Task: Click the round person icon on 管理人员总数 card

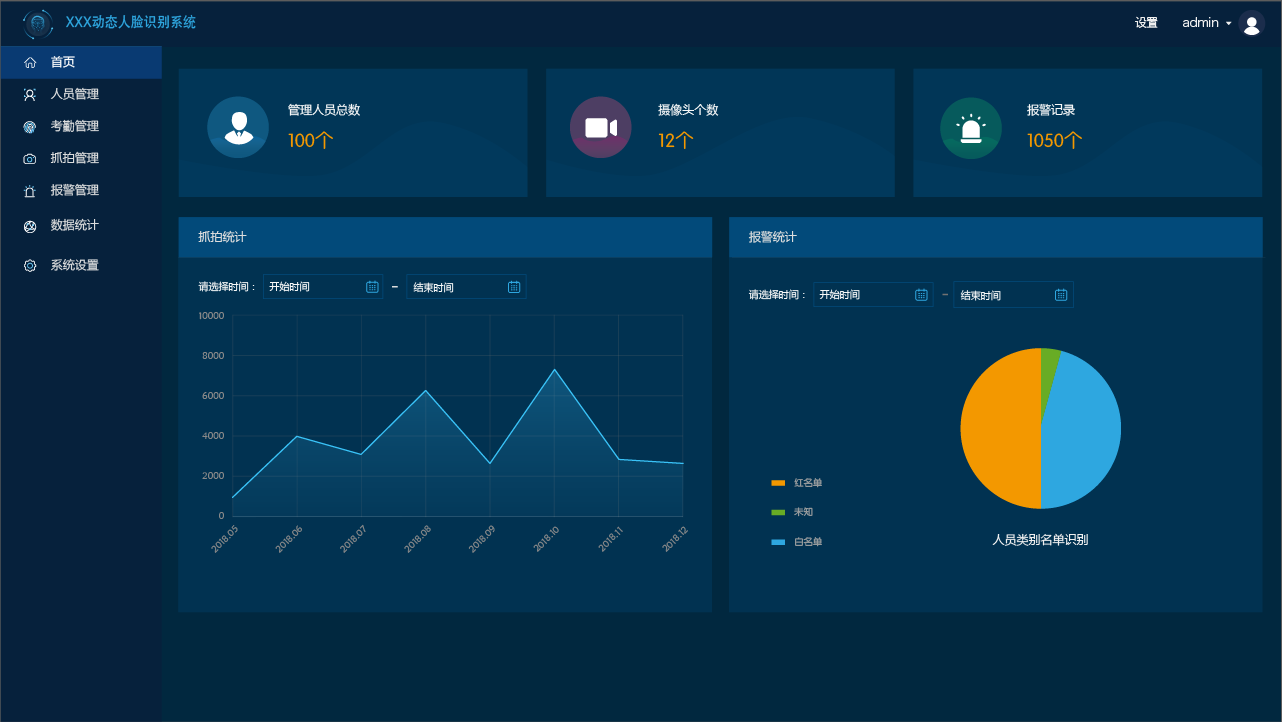Action: (x=238, y=127)
